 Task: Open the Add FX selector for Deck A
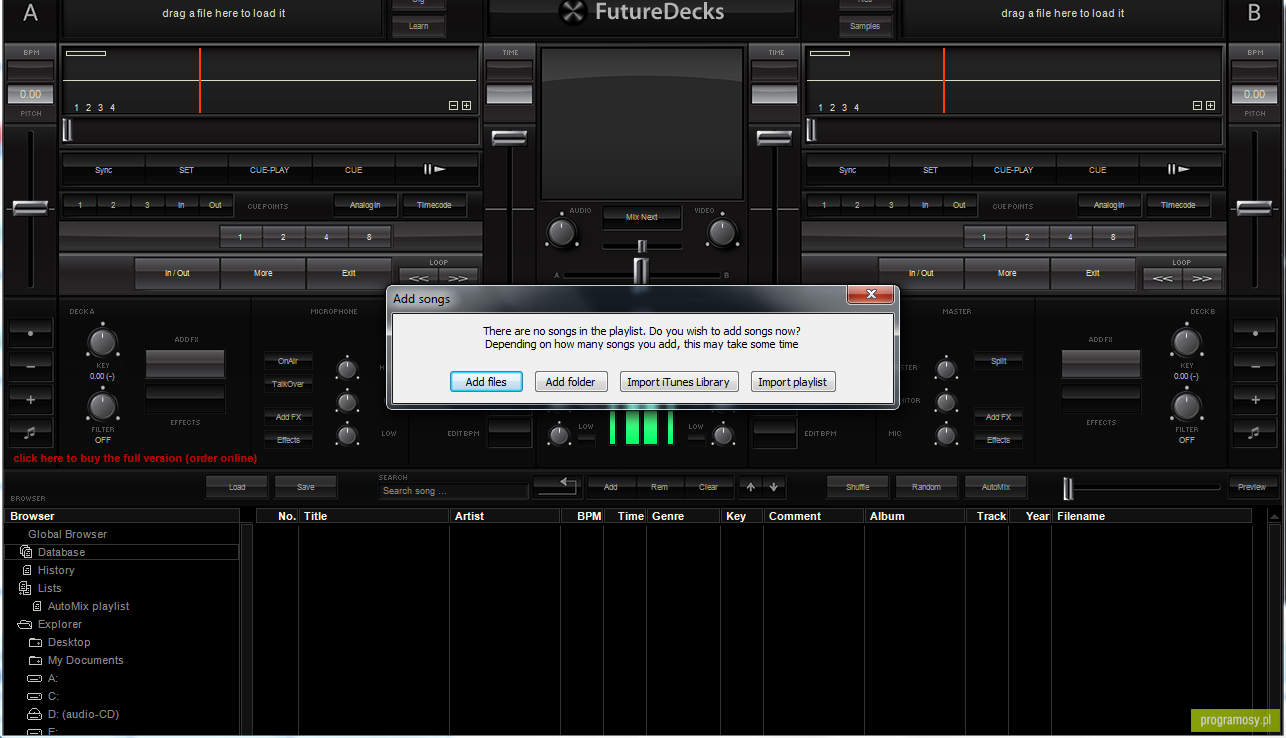[186, 364]
